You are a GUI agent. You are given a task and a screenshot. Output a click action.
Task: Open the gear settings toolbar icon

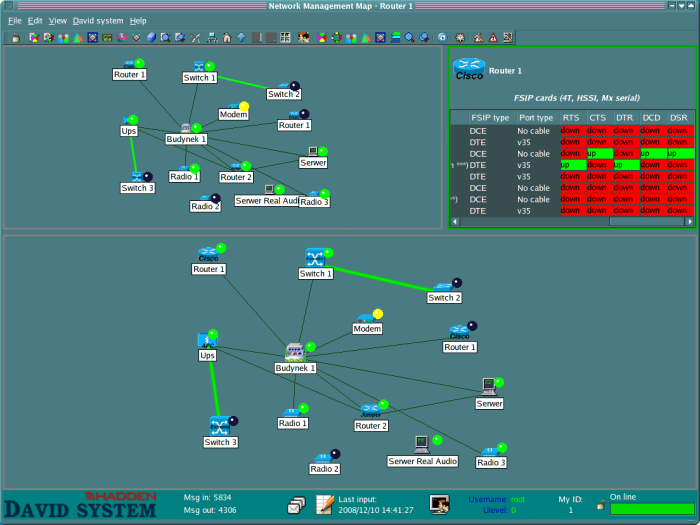click(460, 38)
